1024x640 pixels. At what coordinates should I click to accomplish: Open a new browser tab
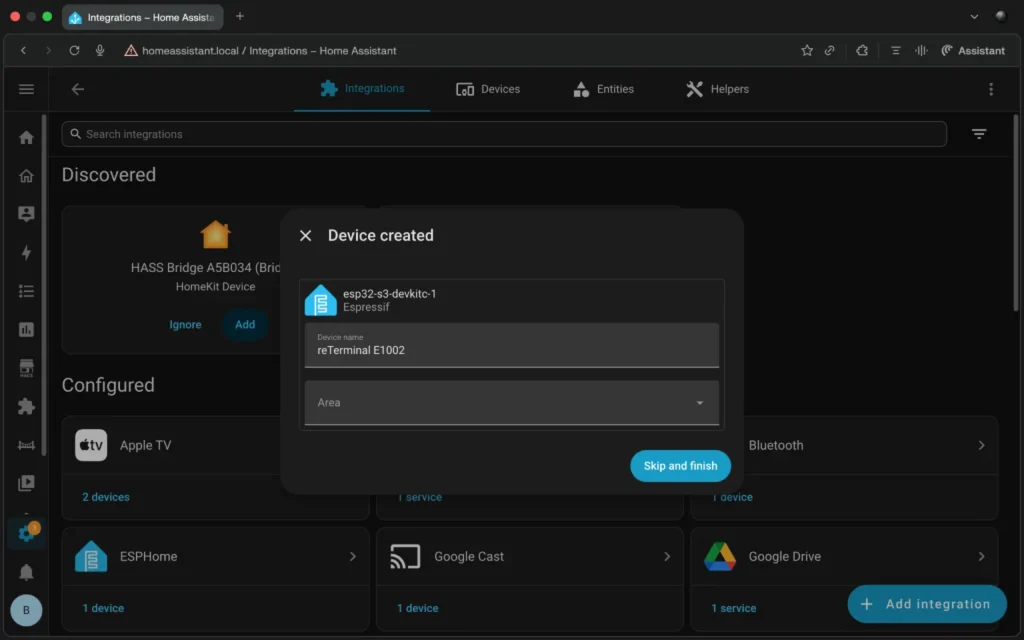(240, 16)
